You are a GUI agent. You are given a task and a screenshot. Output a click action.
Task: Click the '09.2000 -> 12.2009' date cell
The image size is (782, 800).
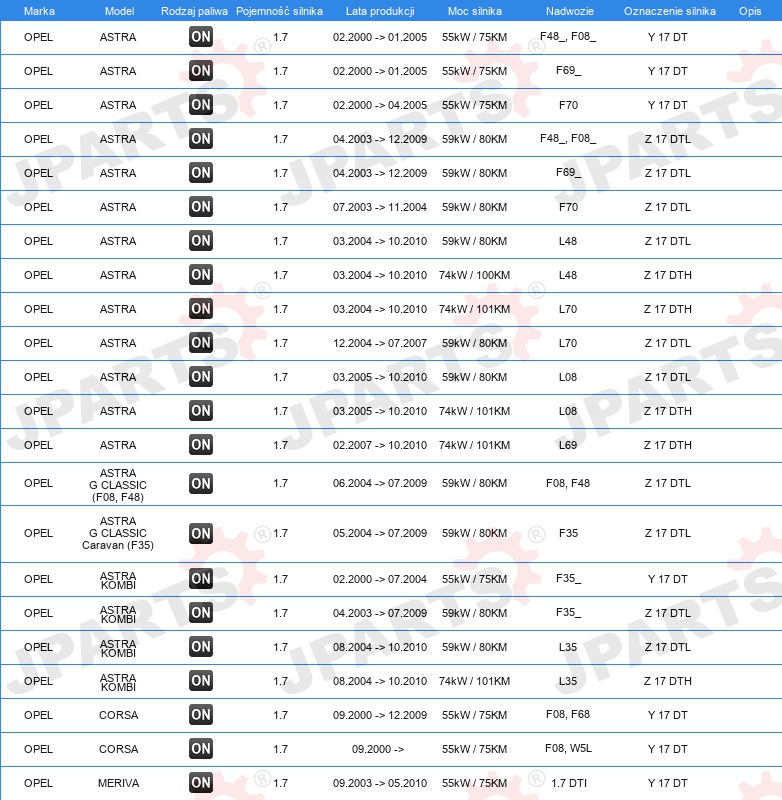(x=380, y=715)
